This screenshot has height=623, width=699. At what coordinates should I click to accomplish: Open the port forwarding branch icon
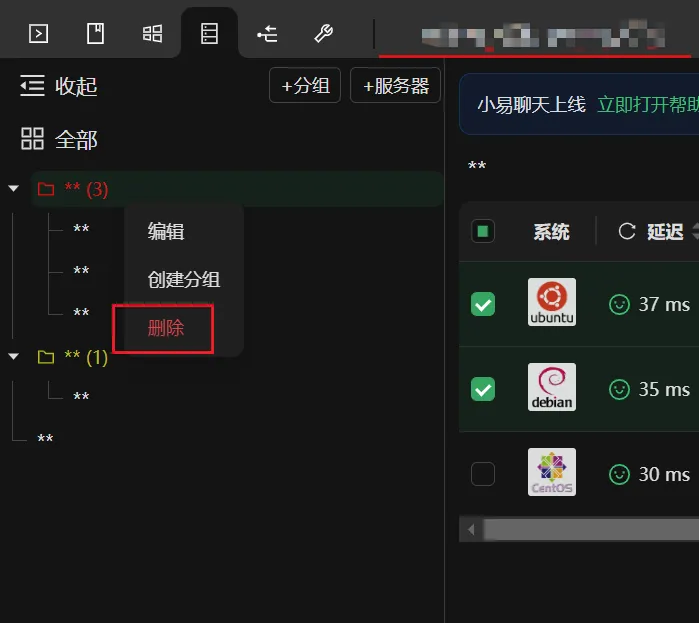coord(267,33)
